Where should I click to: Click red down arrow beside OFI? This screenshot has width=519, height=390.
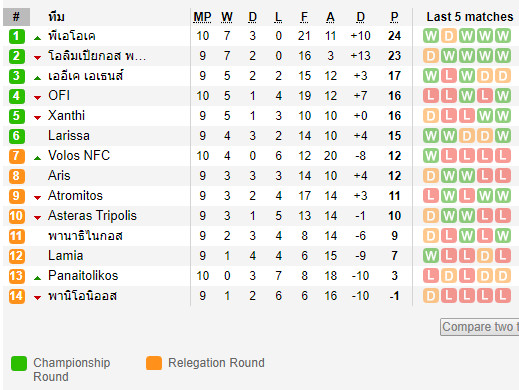tap(37, 98)
